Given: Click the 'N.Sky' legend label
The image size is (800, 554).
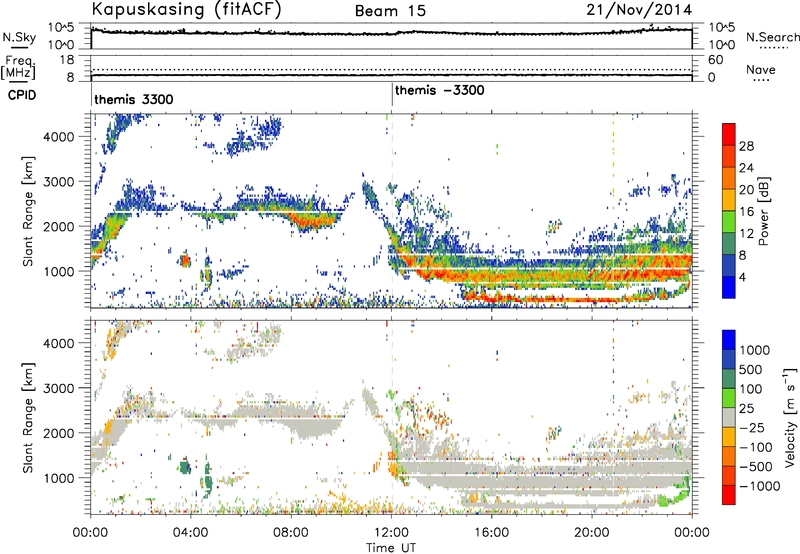Looking at the screenshot, I should [19, 37].
